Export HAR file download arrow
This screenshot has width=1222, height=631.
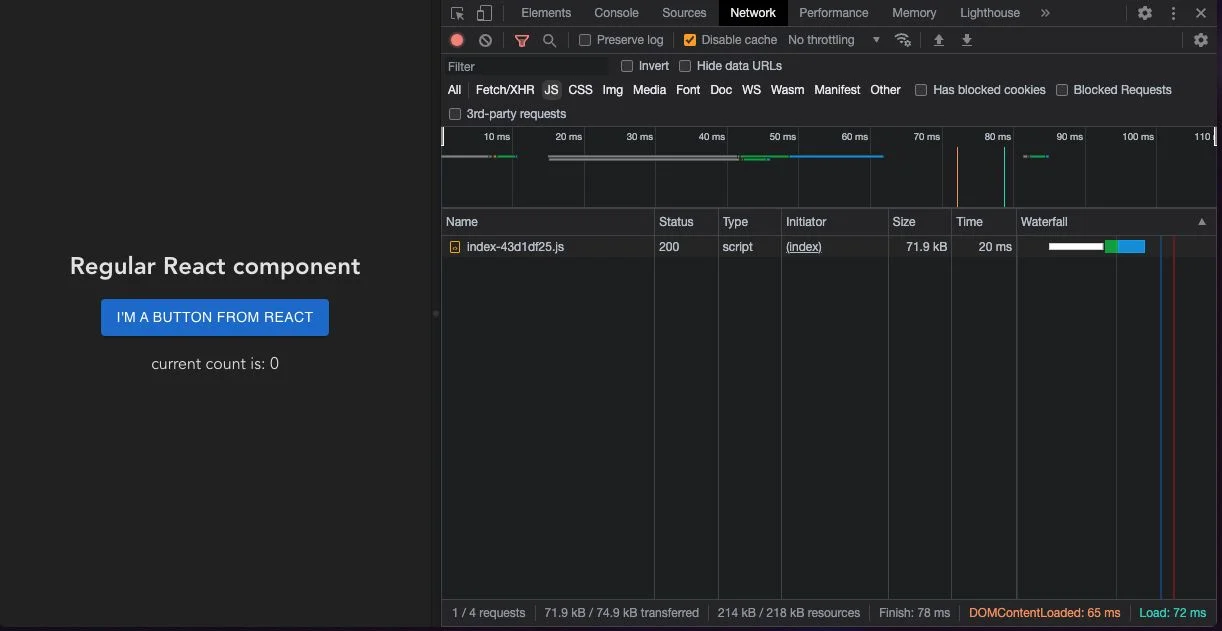click(967, 40)
